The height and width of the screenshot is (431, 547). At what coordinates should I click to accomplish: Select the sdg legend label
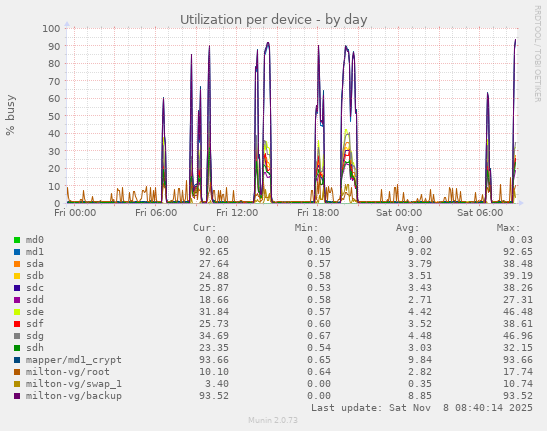[x=35, y=336]
